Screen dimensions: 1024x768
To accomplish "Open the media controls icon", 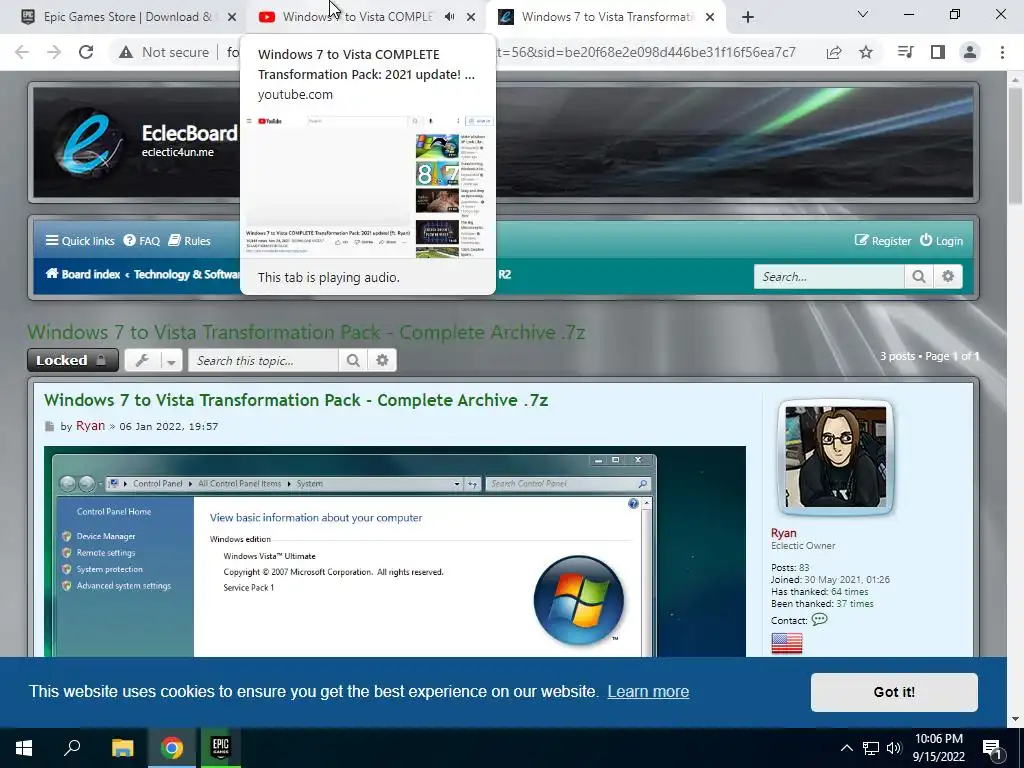I will (x=906, y=52).
